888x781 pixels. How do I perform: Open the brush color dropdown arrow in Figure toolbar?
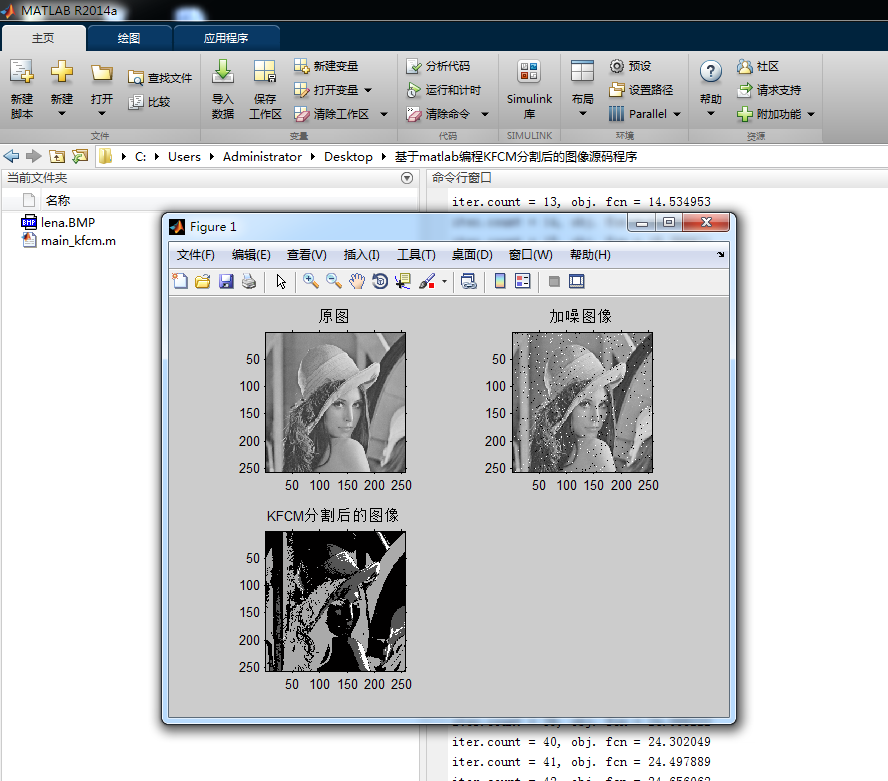[x=444, y=281]
